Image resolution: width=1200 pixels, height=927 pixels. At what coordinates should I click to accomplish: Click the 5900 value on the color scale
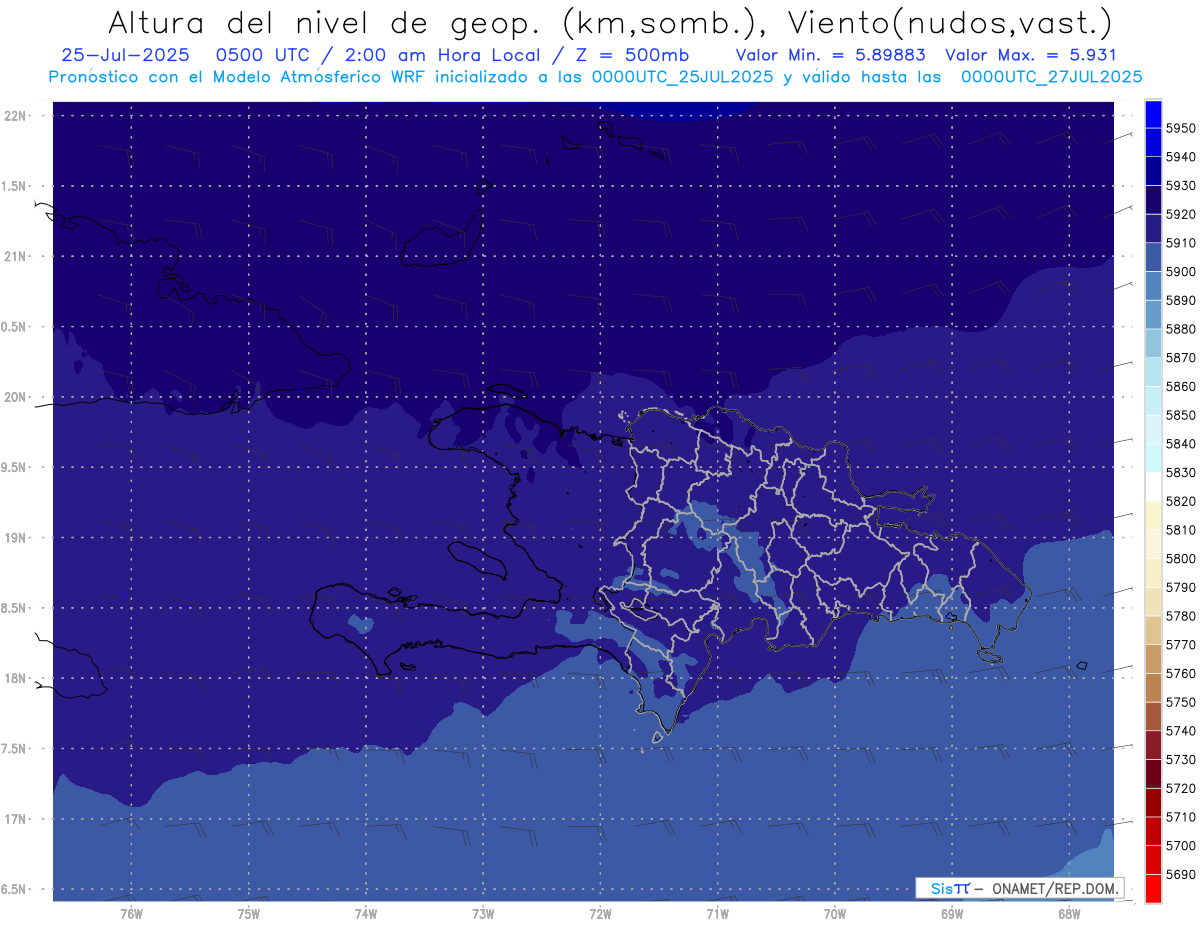(1181, 272)
